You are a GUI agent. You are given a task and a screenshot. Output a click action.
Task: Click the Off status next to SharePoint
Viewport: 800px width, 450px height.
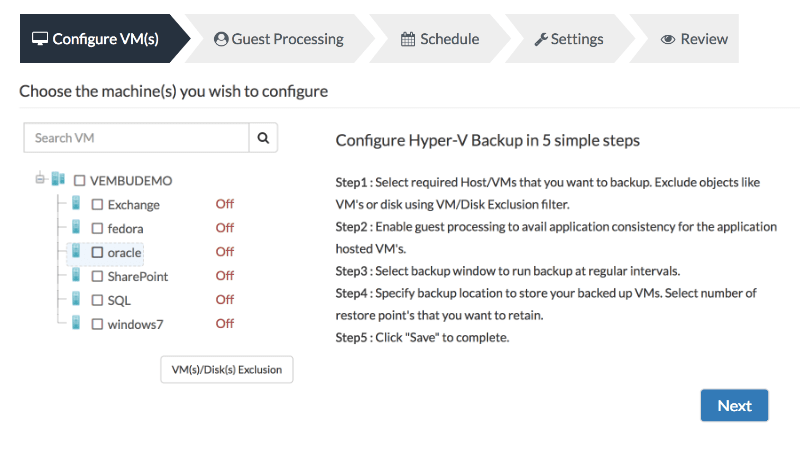pos(224,276)
